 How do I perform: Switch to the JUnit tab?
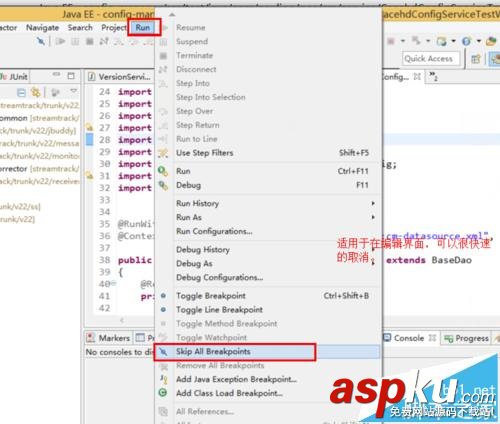pos(14,77)
